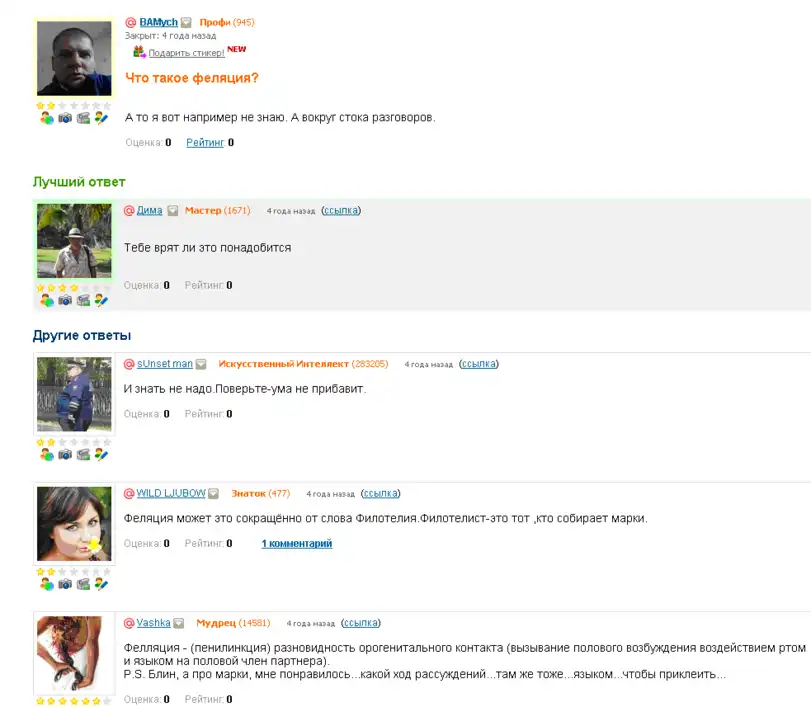Screen dimensions: 811x707
Task: Click the star rating under Дима's avatar
Action: pyautogui.click(x=74, y=288)
